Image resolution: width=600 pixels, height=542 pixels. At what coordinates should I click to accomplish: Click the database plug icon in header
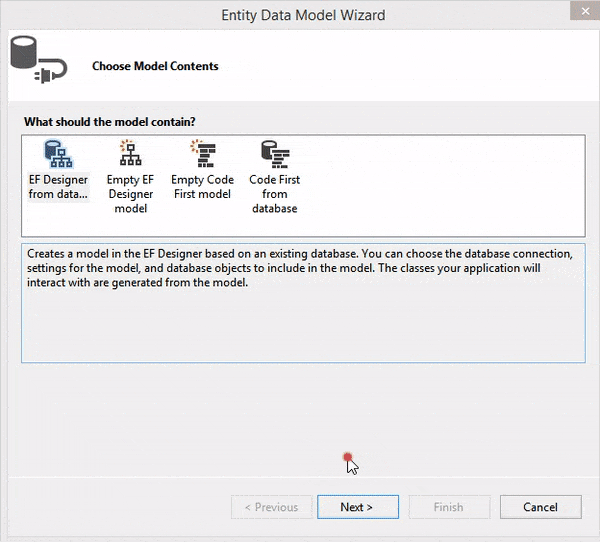point(38,60)
